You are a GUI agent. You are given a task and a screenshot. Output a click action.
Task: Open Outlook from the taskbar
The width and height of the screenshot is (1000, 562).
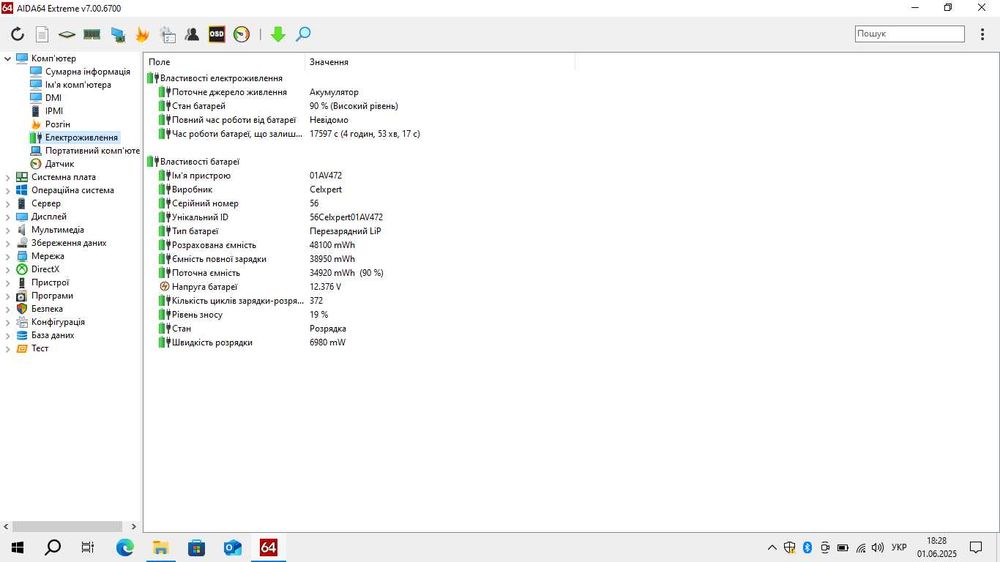232,547
